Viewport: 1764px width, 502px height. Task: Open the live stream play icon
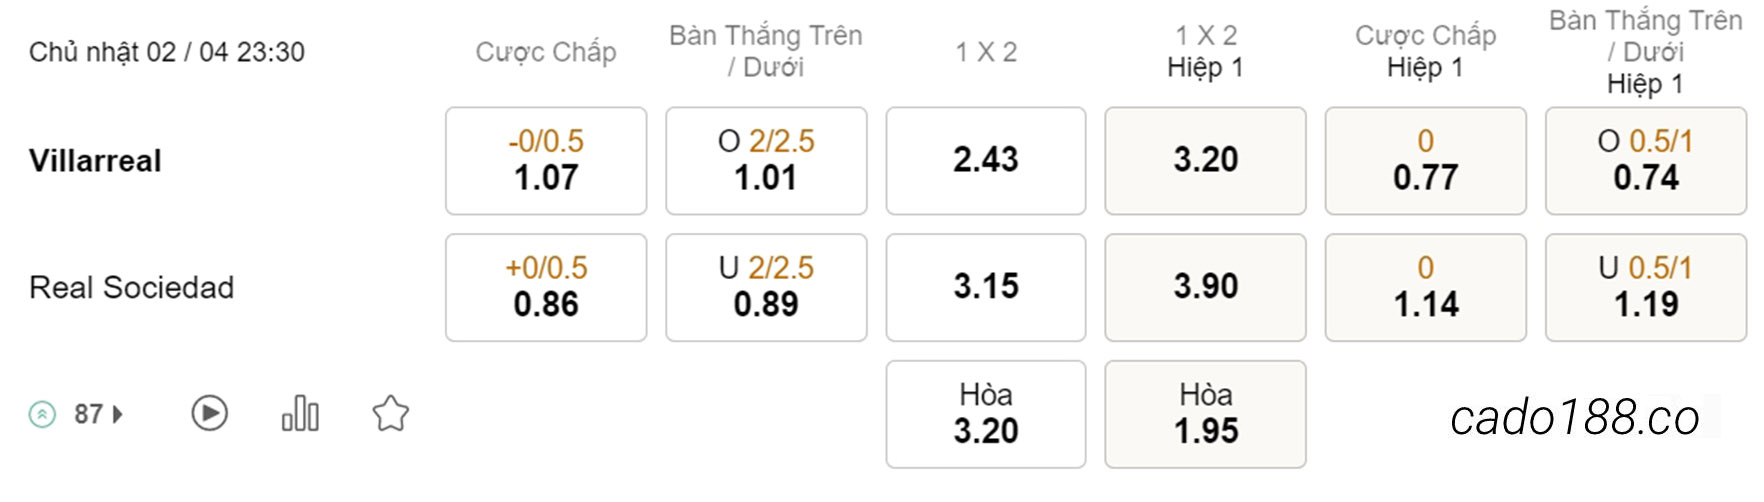coord(209,413)
